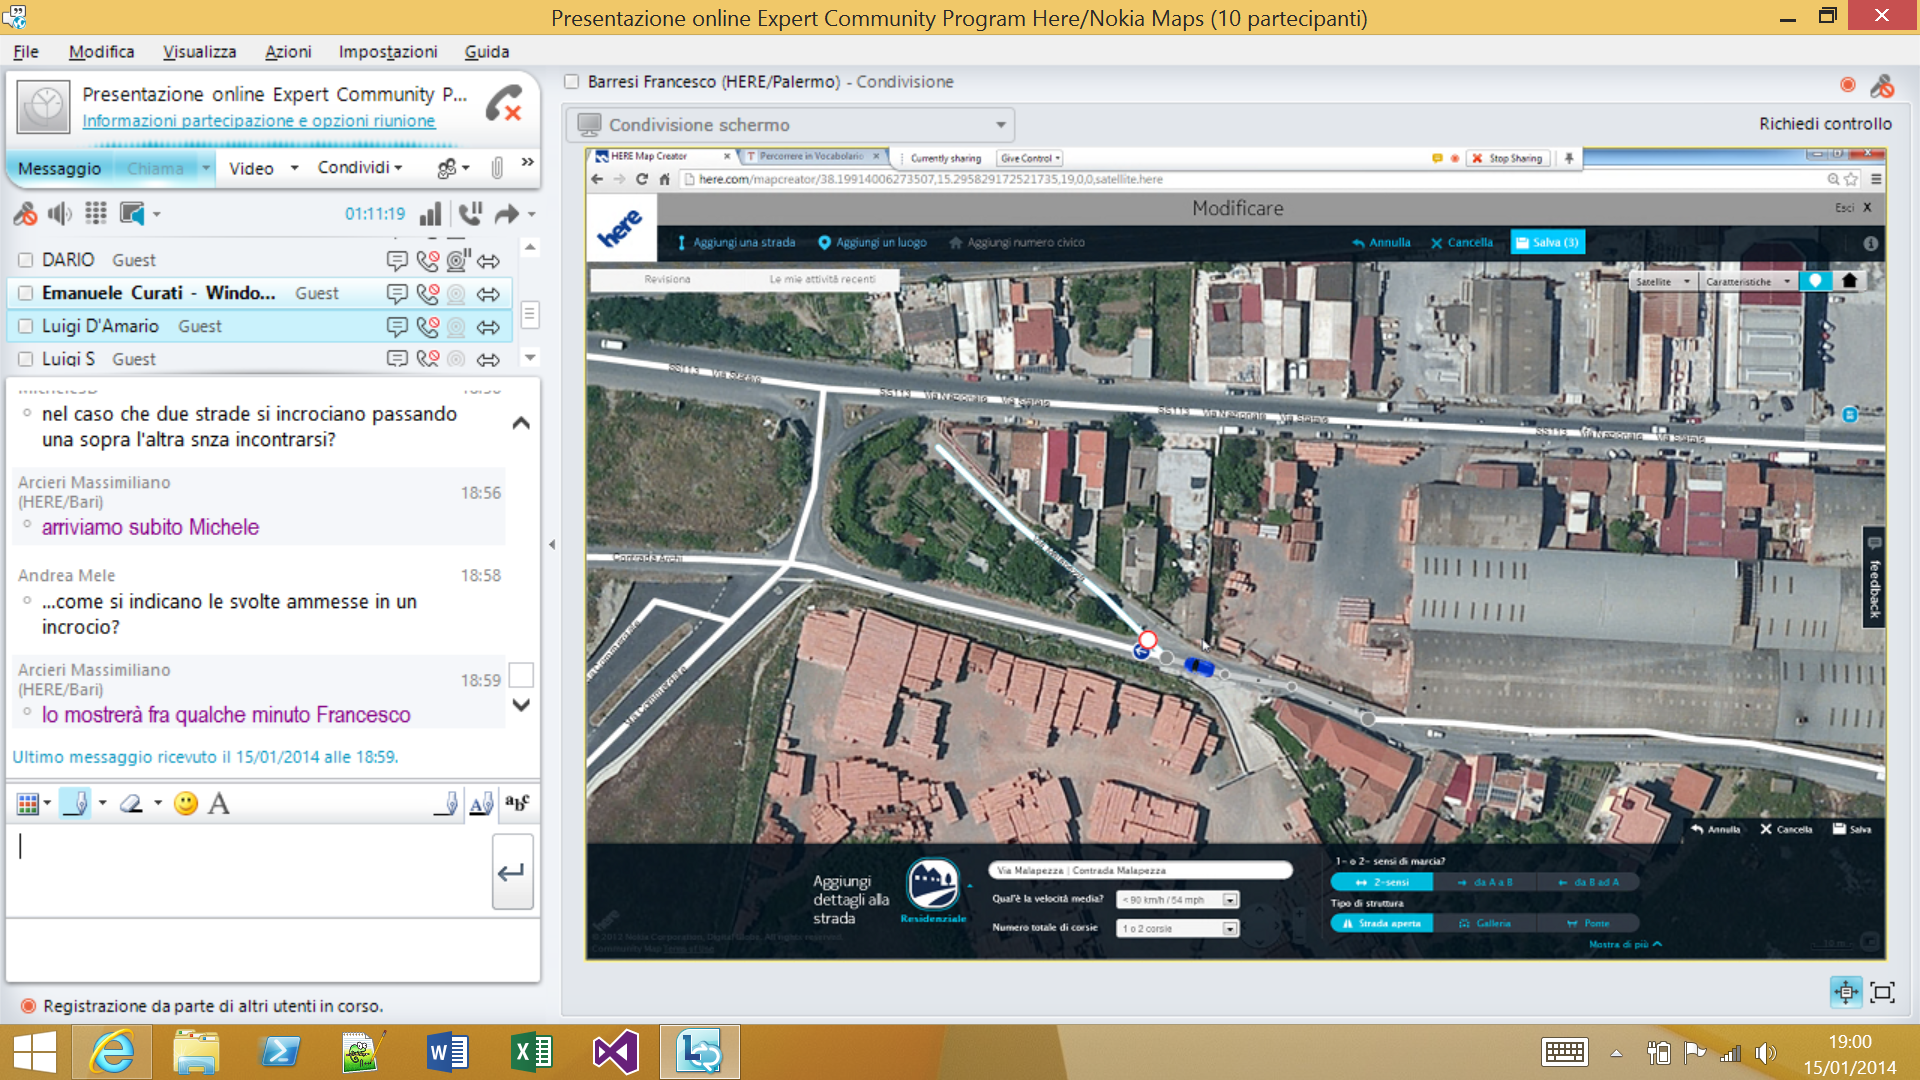This screenshot has height=1080, width=1920.
Task: Click fit to window icon in sharing pane
Action: (x=1846, y=992)
